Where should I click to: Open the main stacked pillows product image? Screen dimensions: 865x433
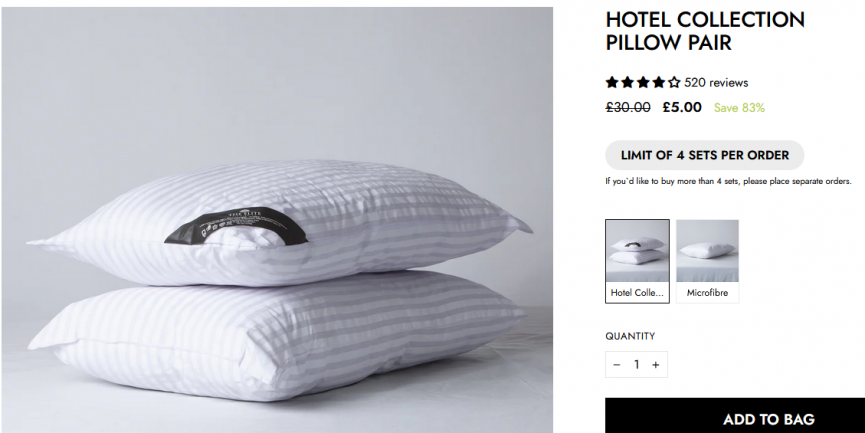[x=277, y=220]
